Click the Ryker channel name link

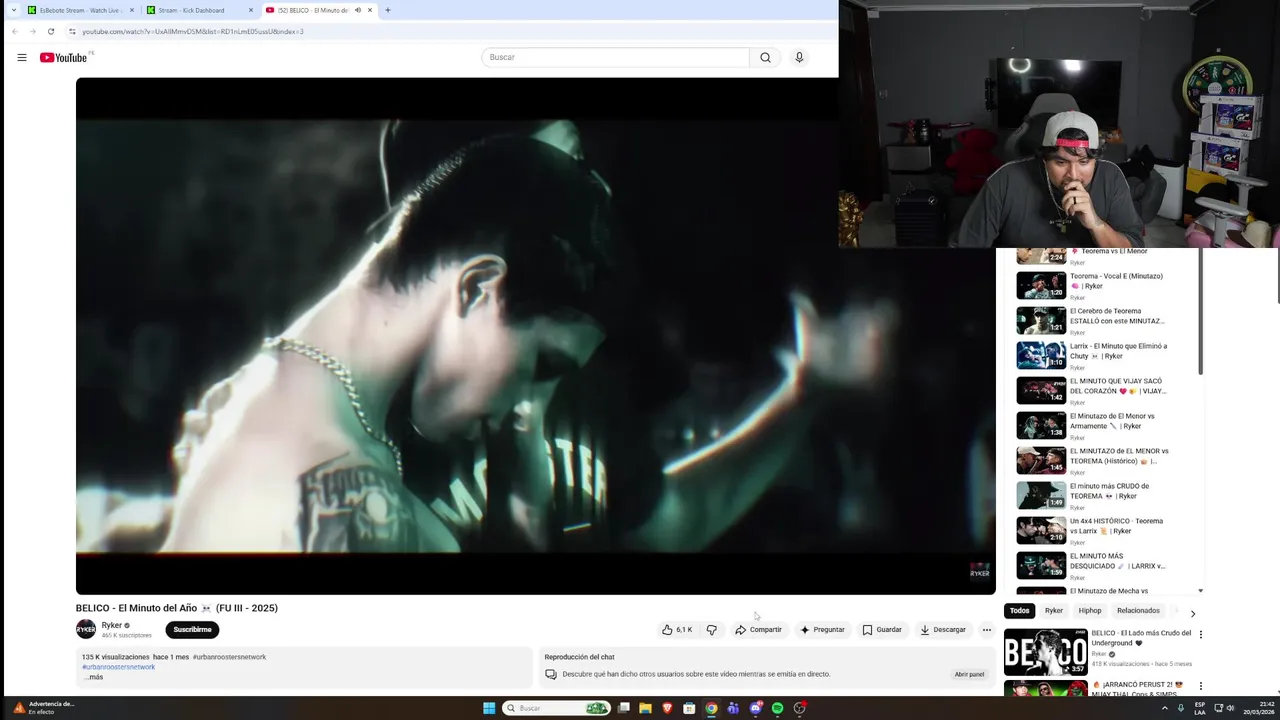111,625
